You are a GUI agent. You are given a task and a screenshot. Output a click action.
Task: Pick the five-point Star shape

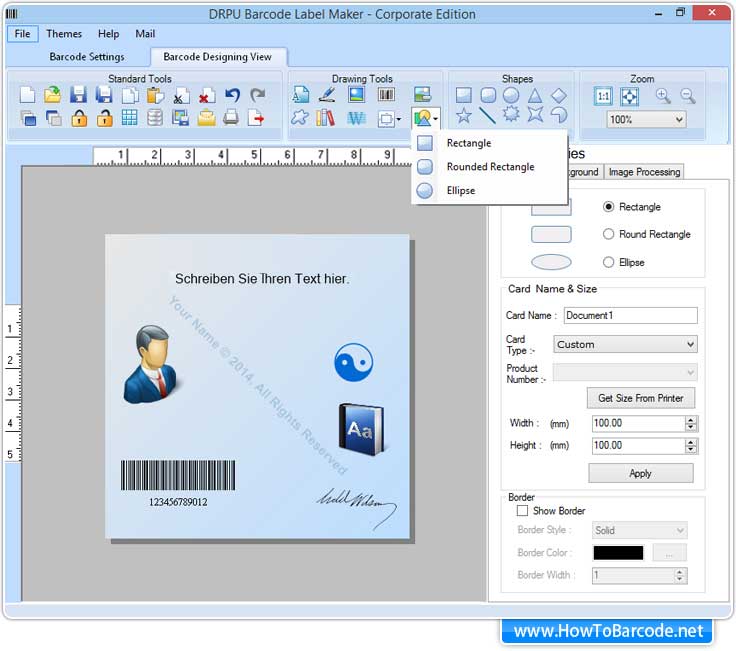tap(464, 115)
